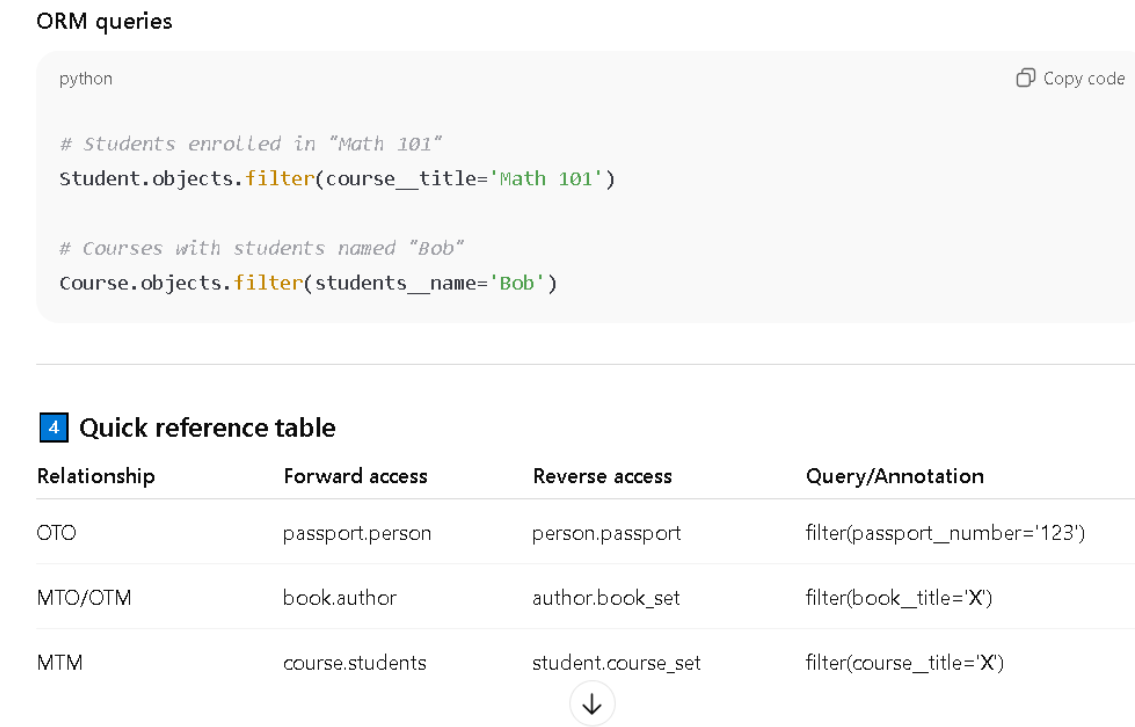Click the Copy code clipboard icon
1135x727 pixels.
(1025, 78)
